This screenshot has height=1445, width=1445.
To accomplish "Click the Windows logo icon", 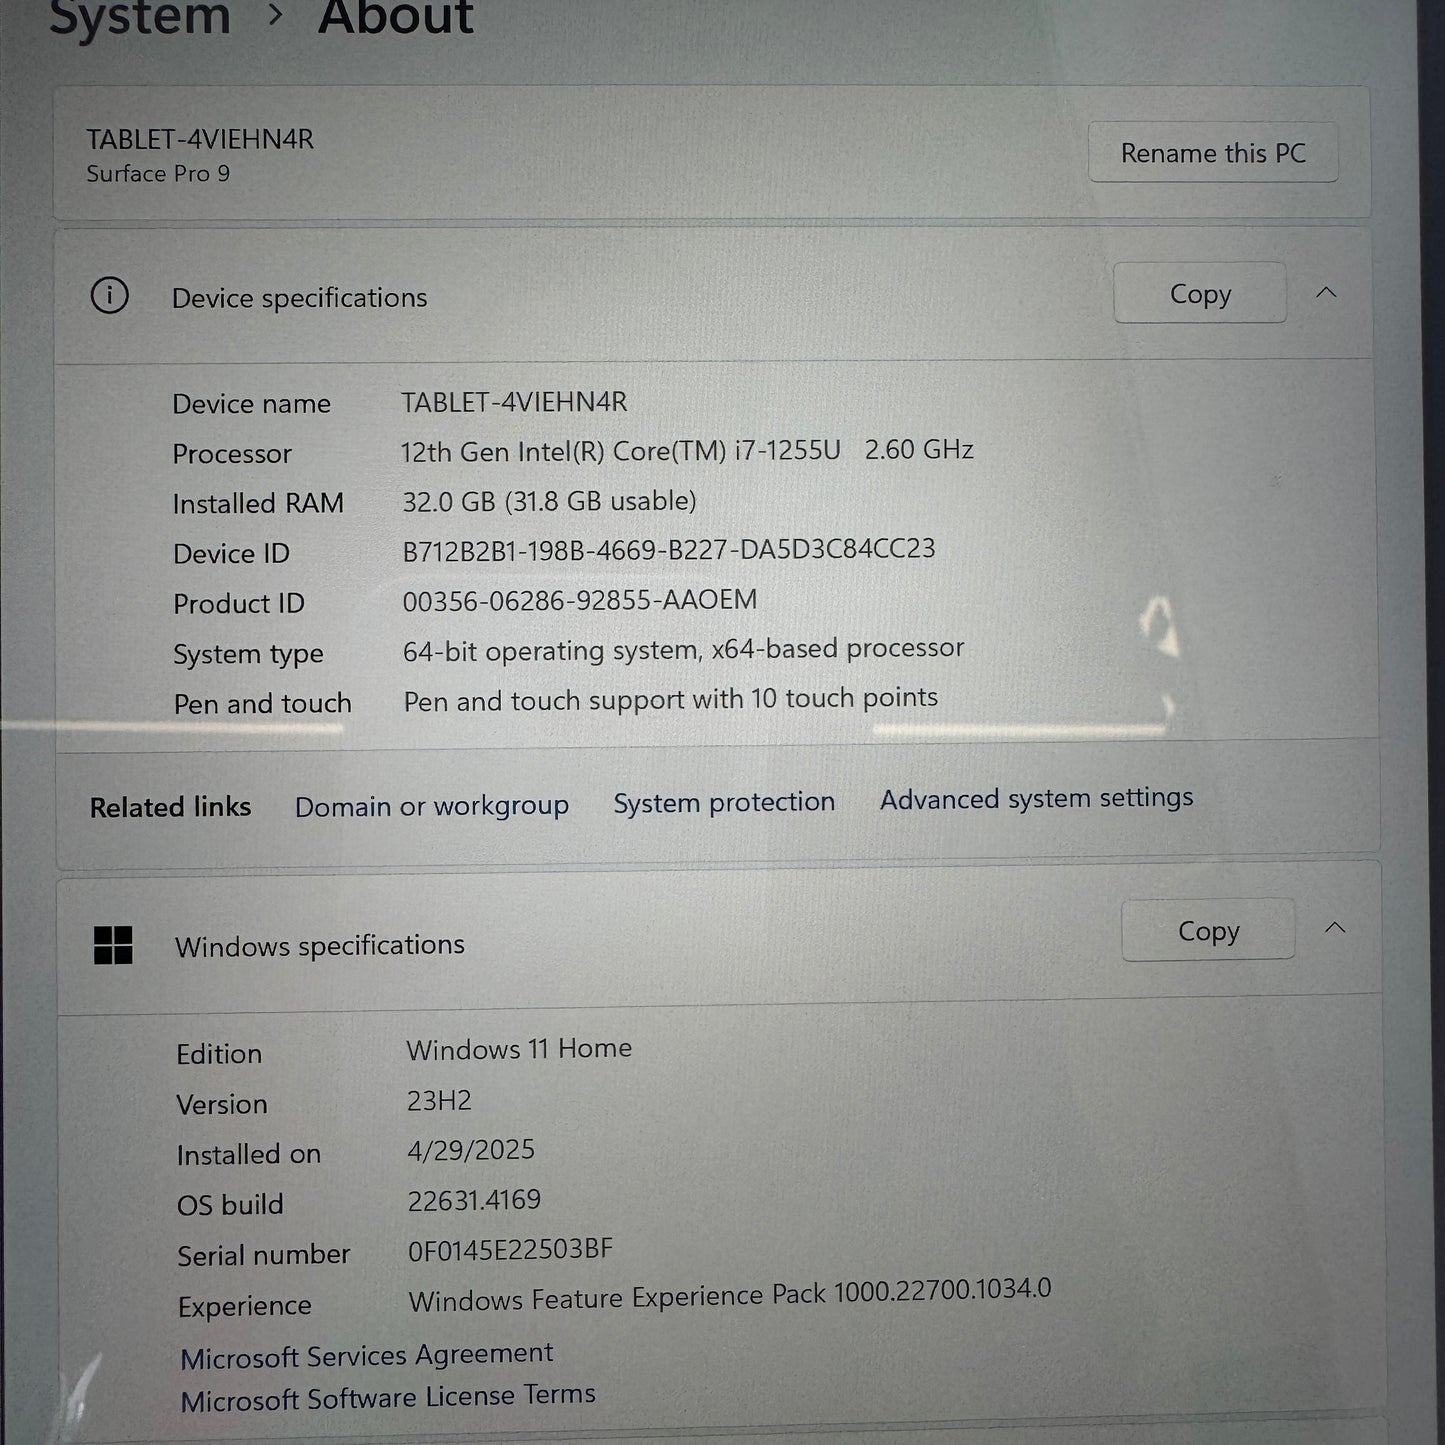I will (x=113, y=945).
